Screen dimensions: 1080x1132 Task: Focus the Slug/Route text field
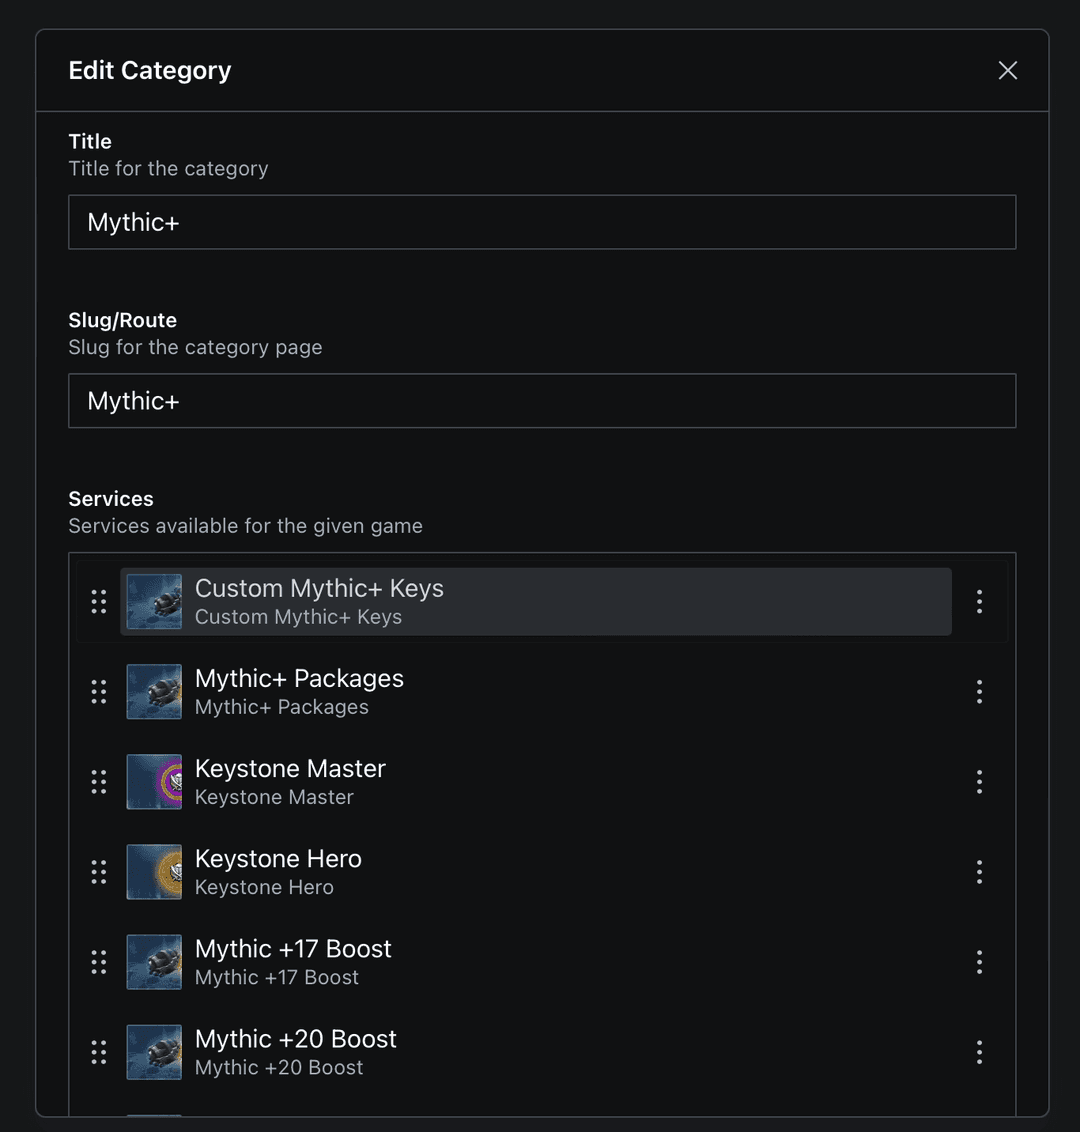pyautogui.click(x=542, y=401)
